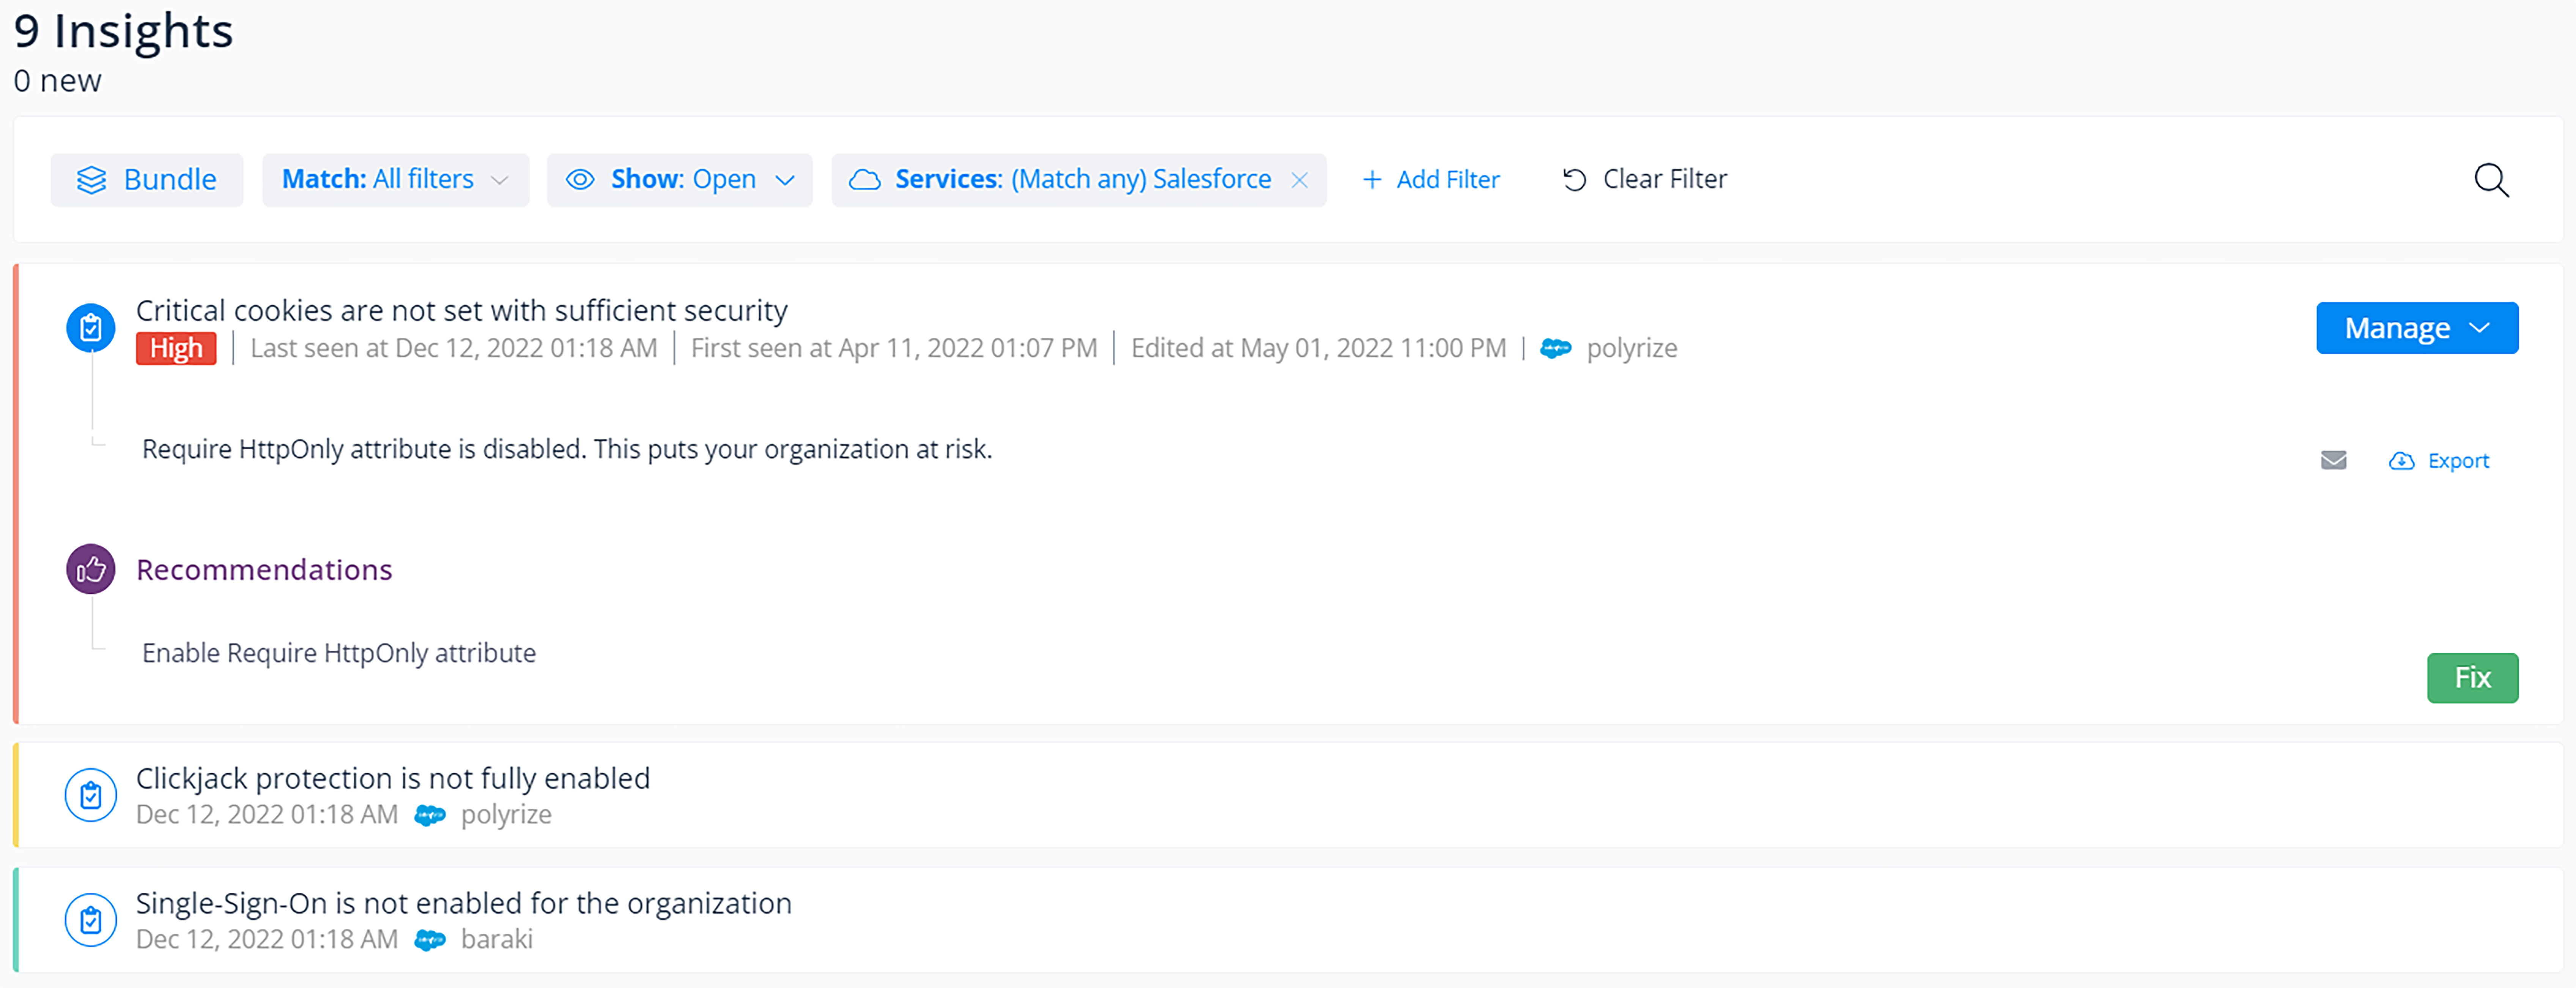The width and height of the screenshot is (2576, 988).
Task: Click the Bundle icon to group insights
Action: tap(94, 179)
